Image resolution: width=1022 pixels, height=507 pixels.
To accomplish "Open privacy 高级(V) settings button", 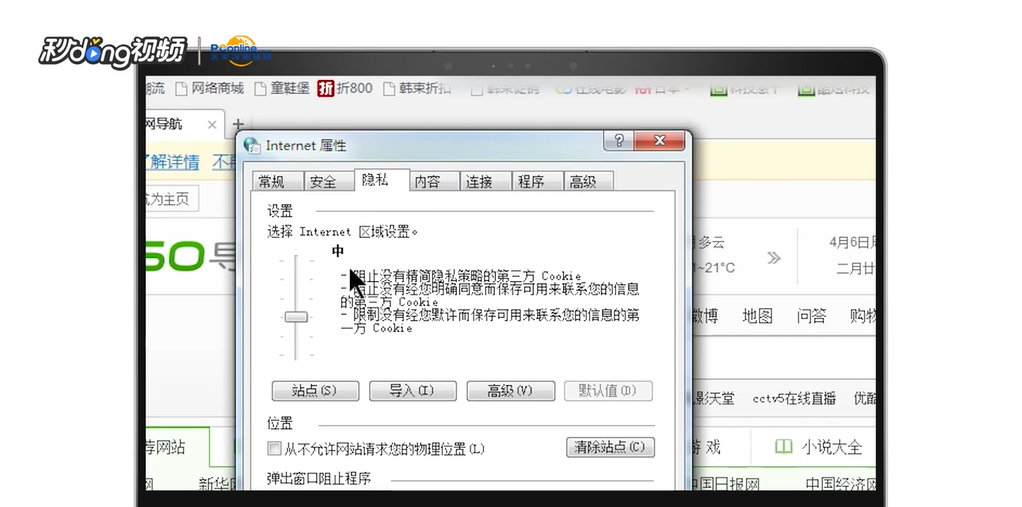I will coord(511,391).
